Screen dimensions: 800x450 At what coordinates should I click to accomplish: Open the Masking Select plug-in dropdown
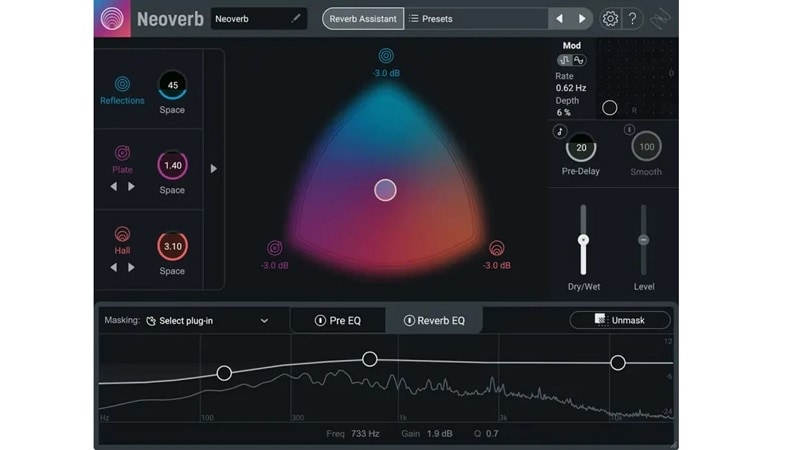point(207,321)
